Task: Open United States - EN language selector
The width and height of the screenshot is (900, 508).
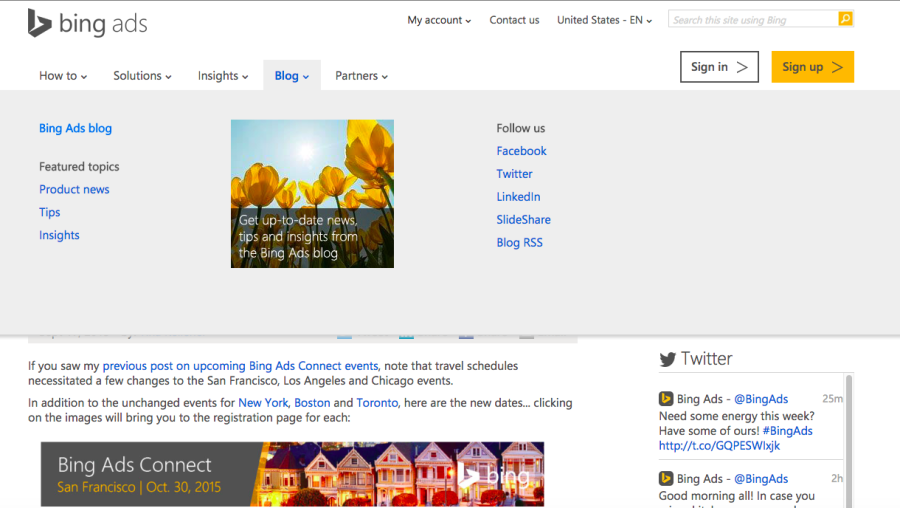Action: coord(604,20)
